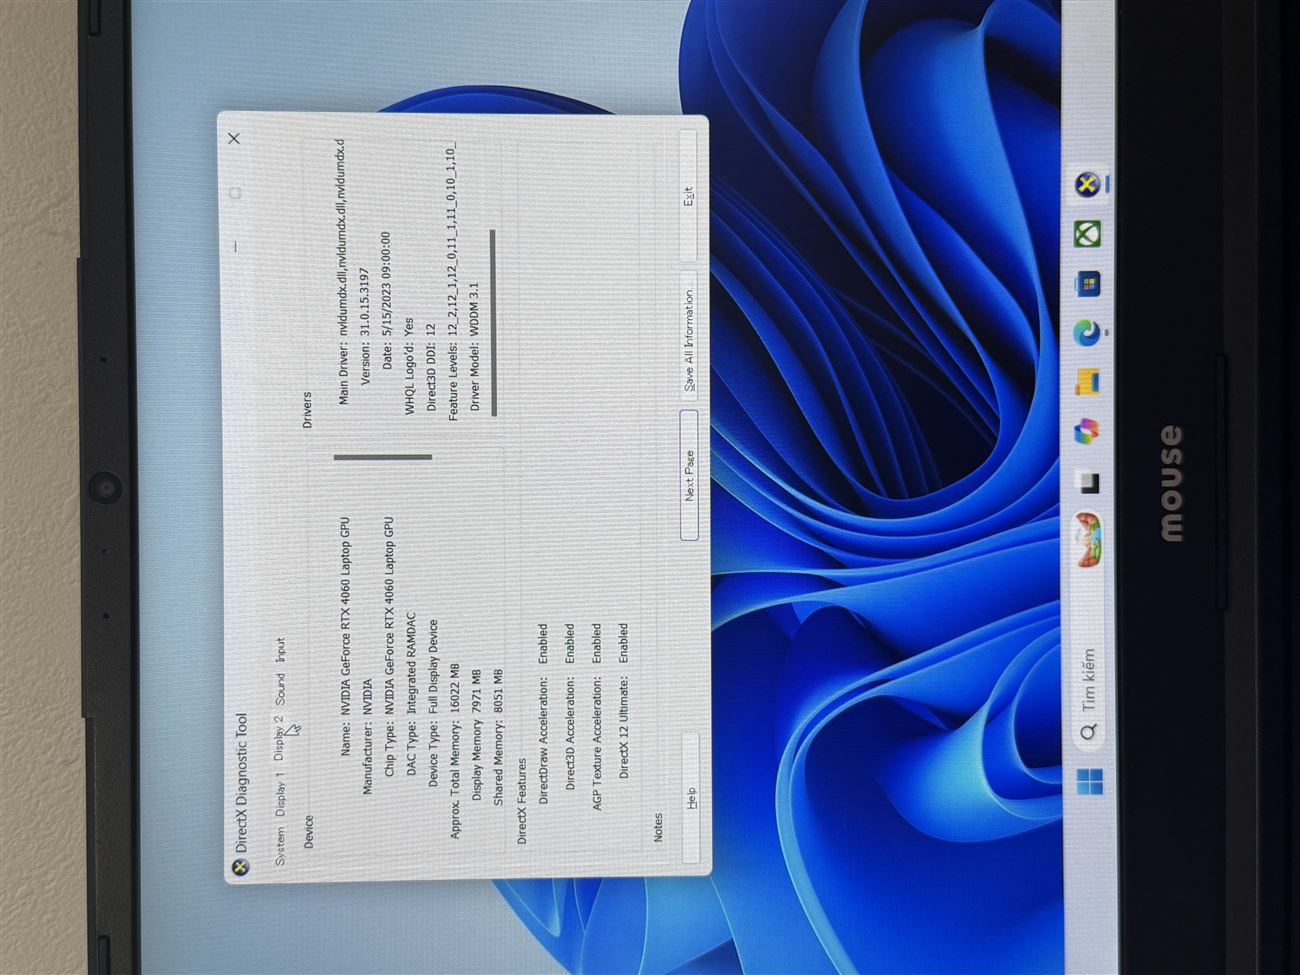Open the Sound tab
The height and width of the screenshot is (975, 1300).
(x=280, y=688)
